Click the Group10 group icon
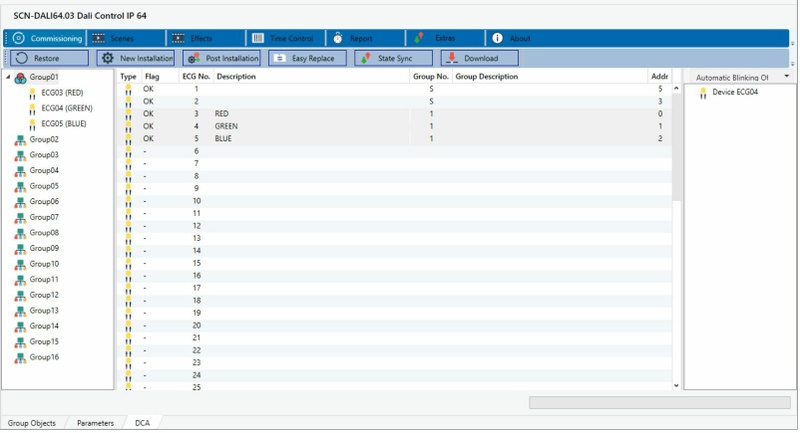800x433 pixels. (20, 265)
